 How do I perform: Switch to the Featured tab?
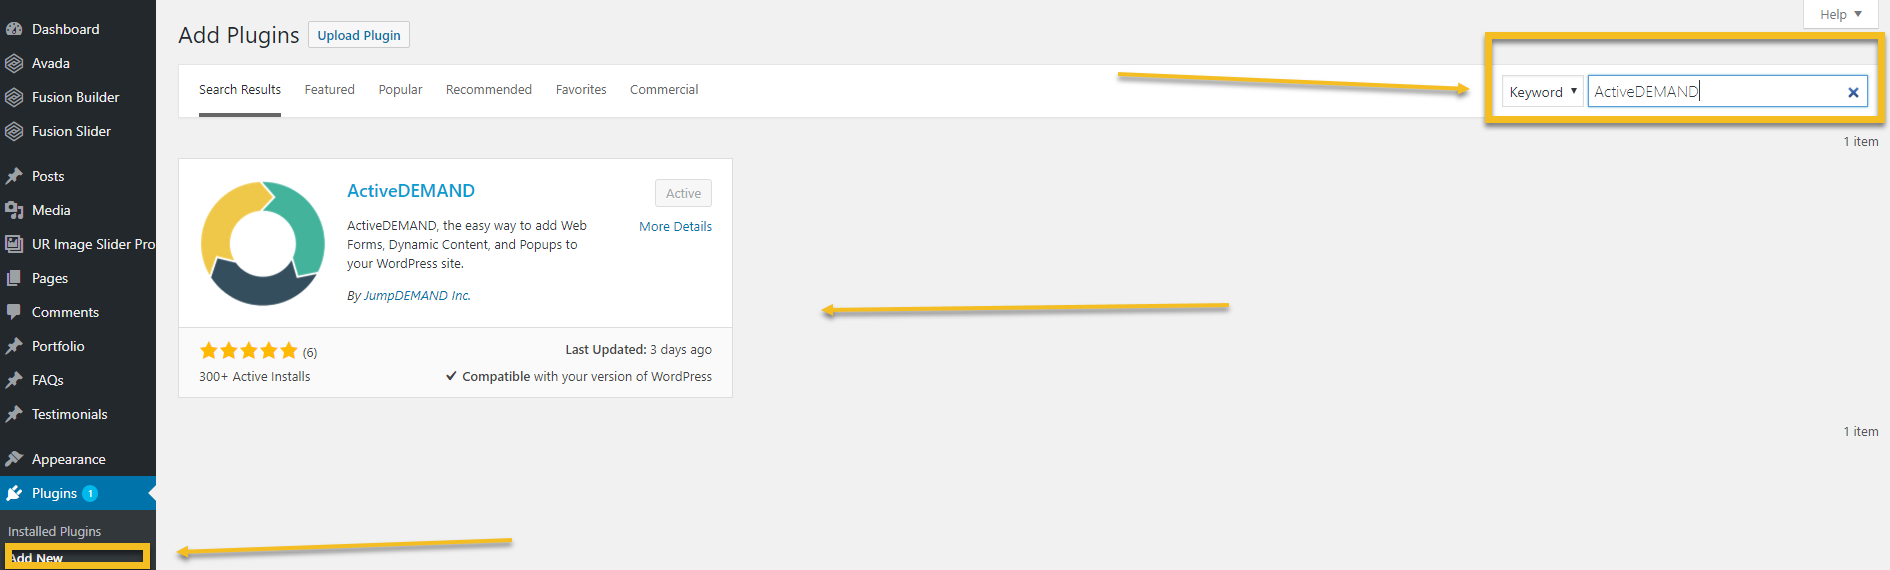330,89
